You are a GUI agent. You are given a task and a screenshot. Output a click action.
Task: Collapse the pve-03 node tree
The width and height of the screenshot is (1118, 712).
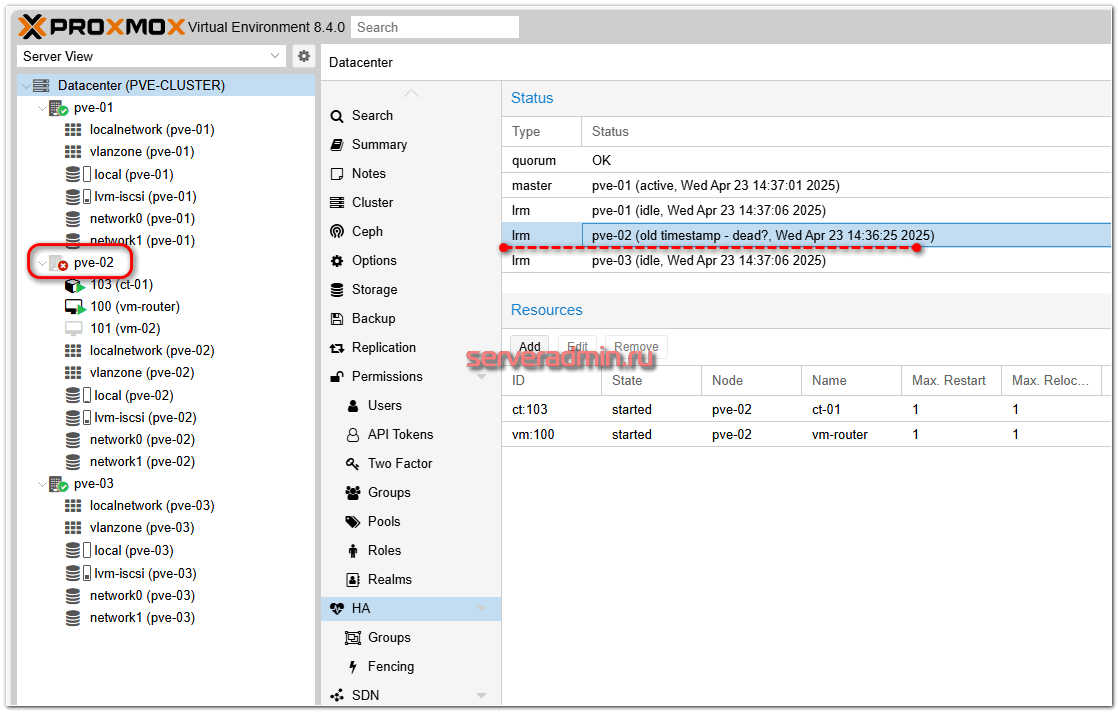pyautogui.click(x=41, y=484)
